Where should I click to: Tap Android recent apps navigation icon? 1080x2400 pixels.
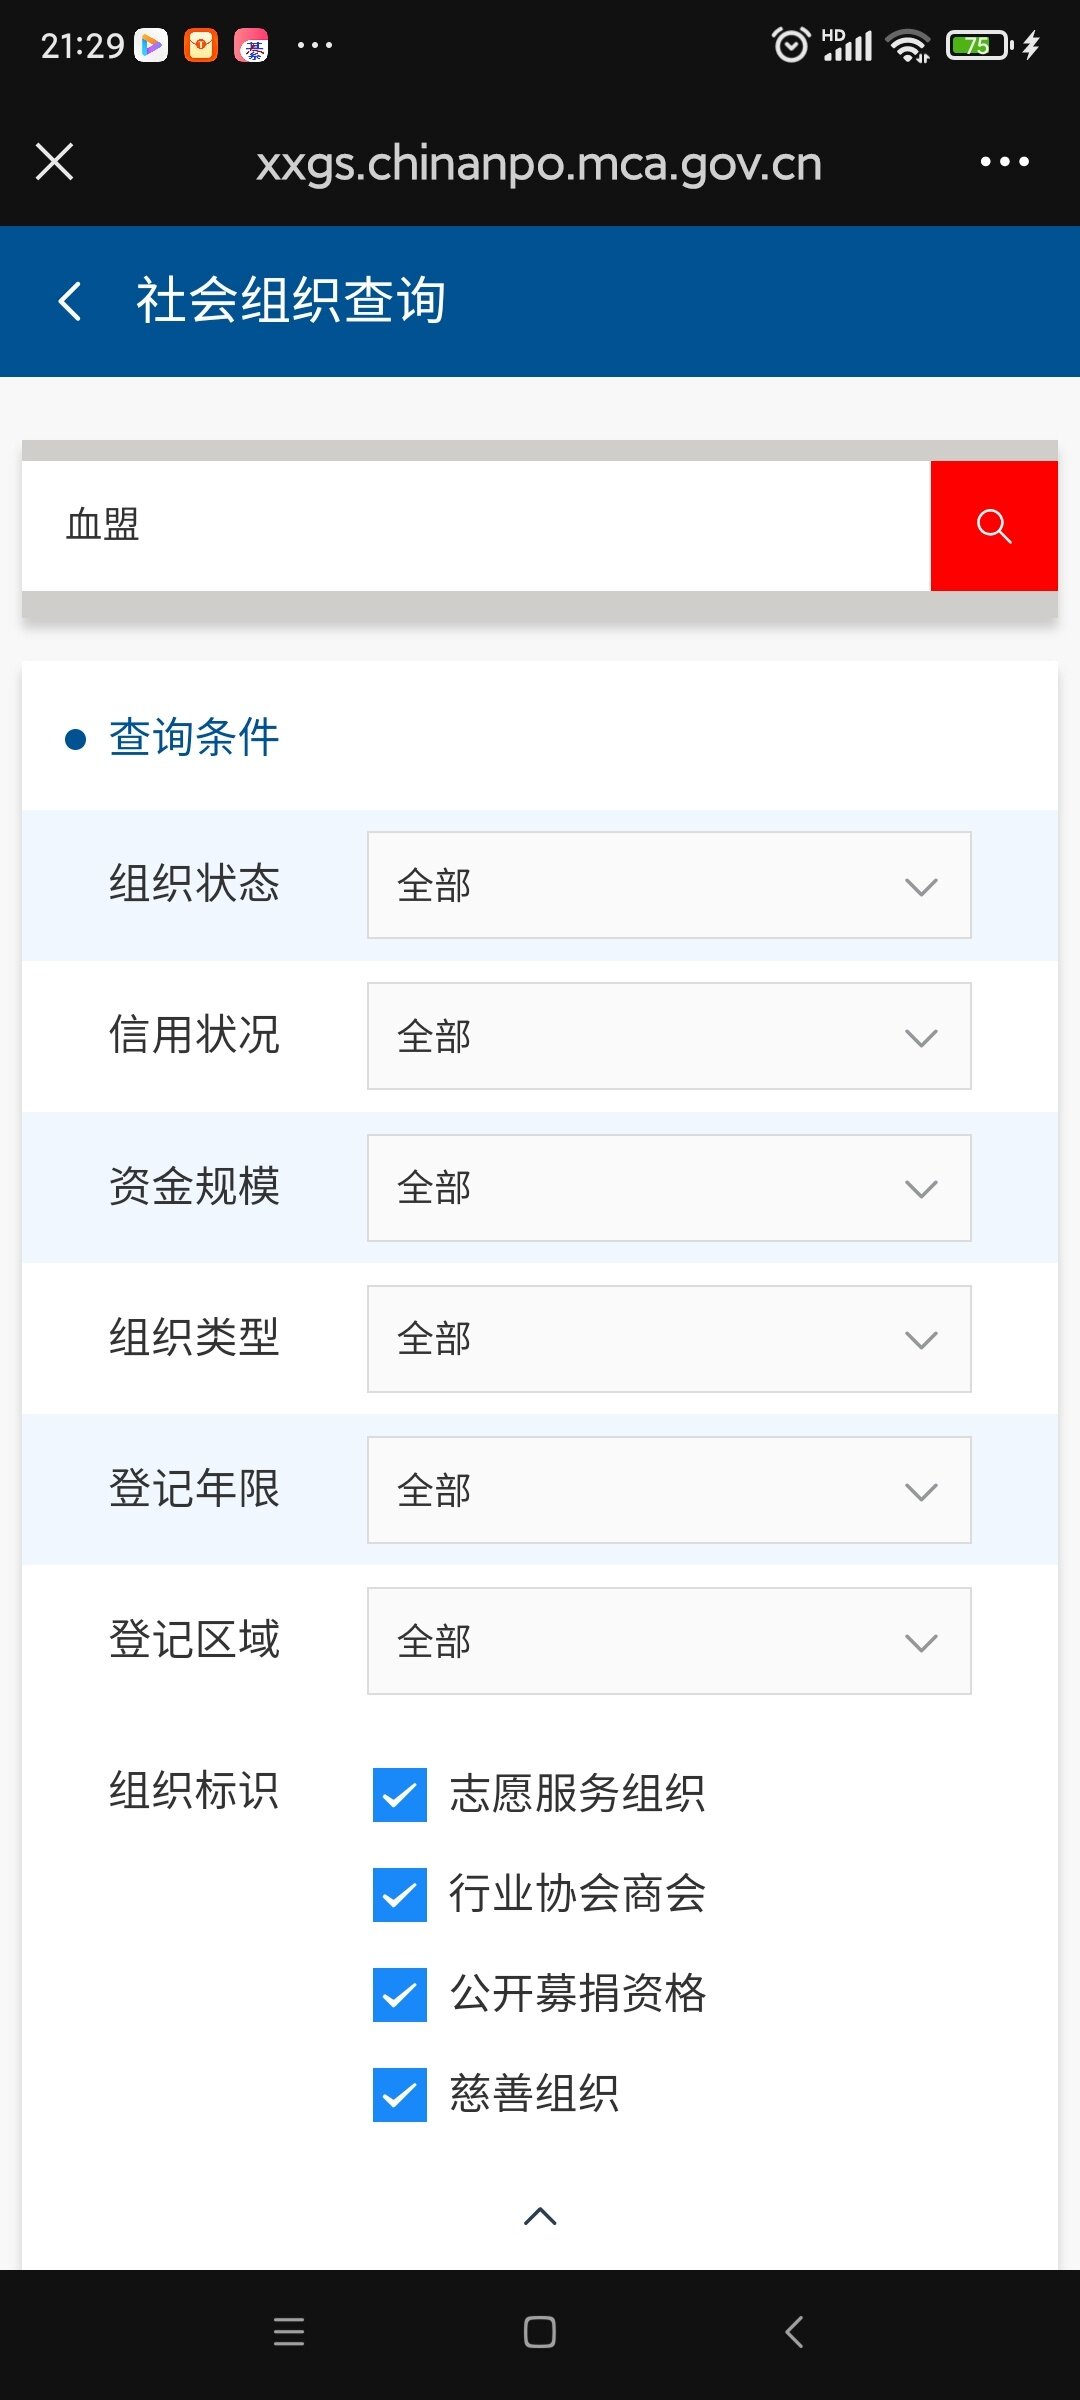tap(289, 2332)
